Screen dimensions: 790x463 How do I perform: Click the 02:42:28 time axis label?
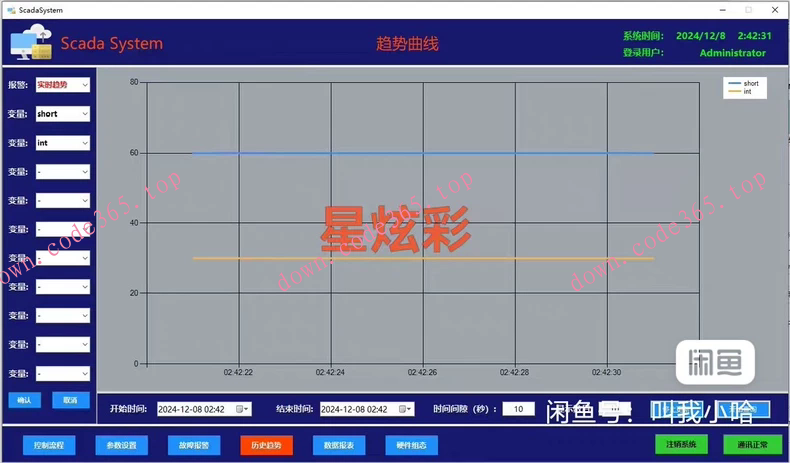tap(514, 372)
